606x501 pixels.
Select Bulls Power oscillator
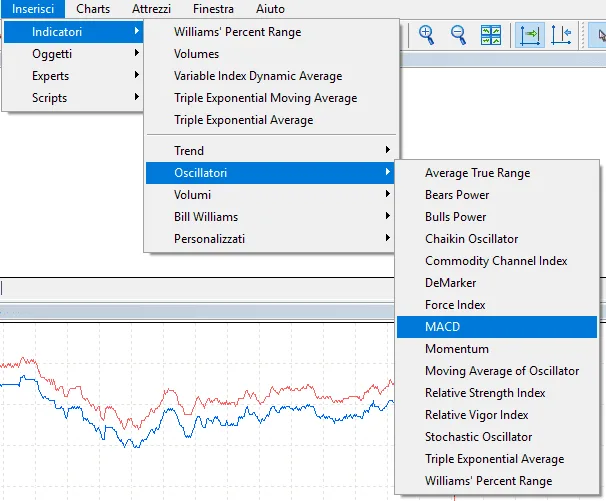497,217
